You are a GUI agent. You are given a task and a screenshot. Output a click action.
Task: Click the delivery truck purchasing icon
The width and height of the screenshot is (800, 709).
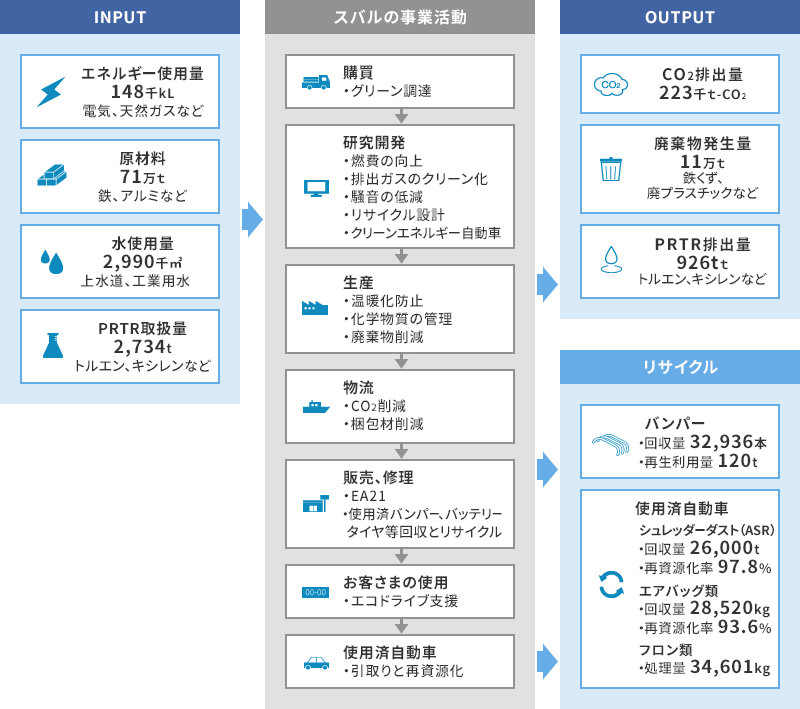pyautogui.click(x=316, y=82)
